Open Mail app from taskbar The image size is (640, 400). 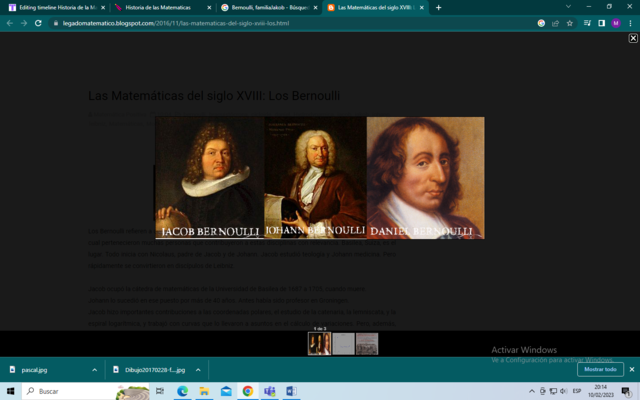(226, 391)
